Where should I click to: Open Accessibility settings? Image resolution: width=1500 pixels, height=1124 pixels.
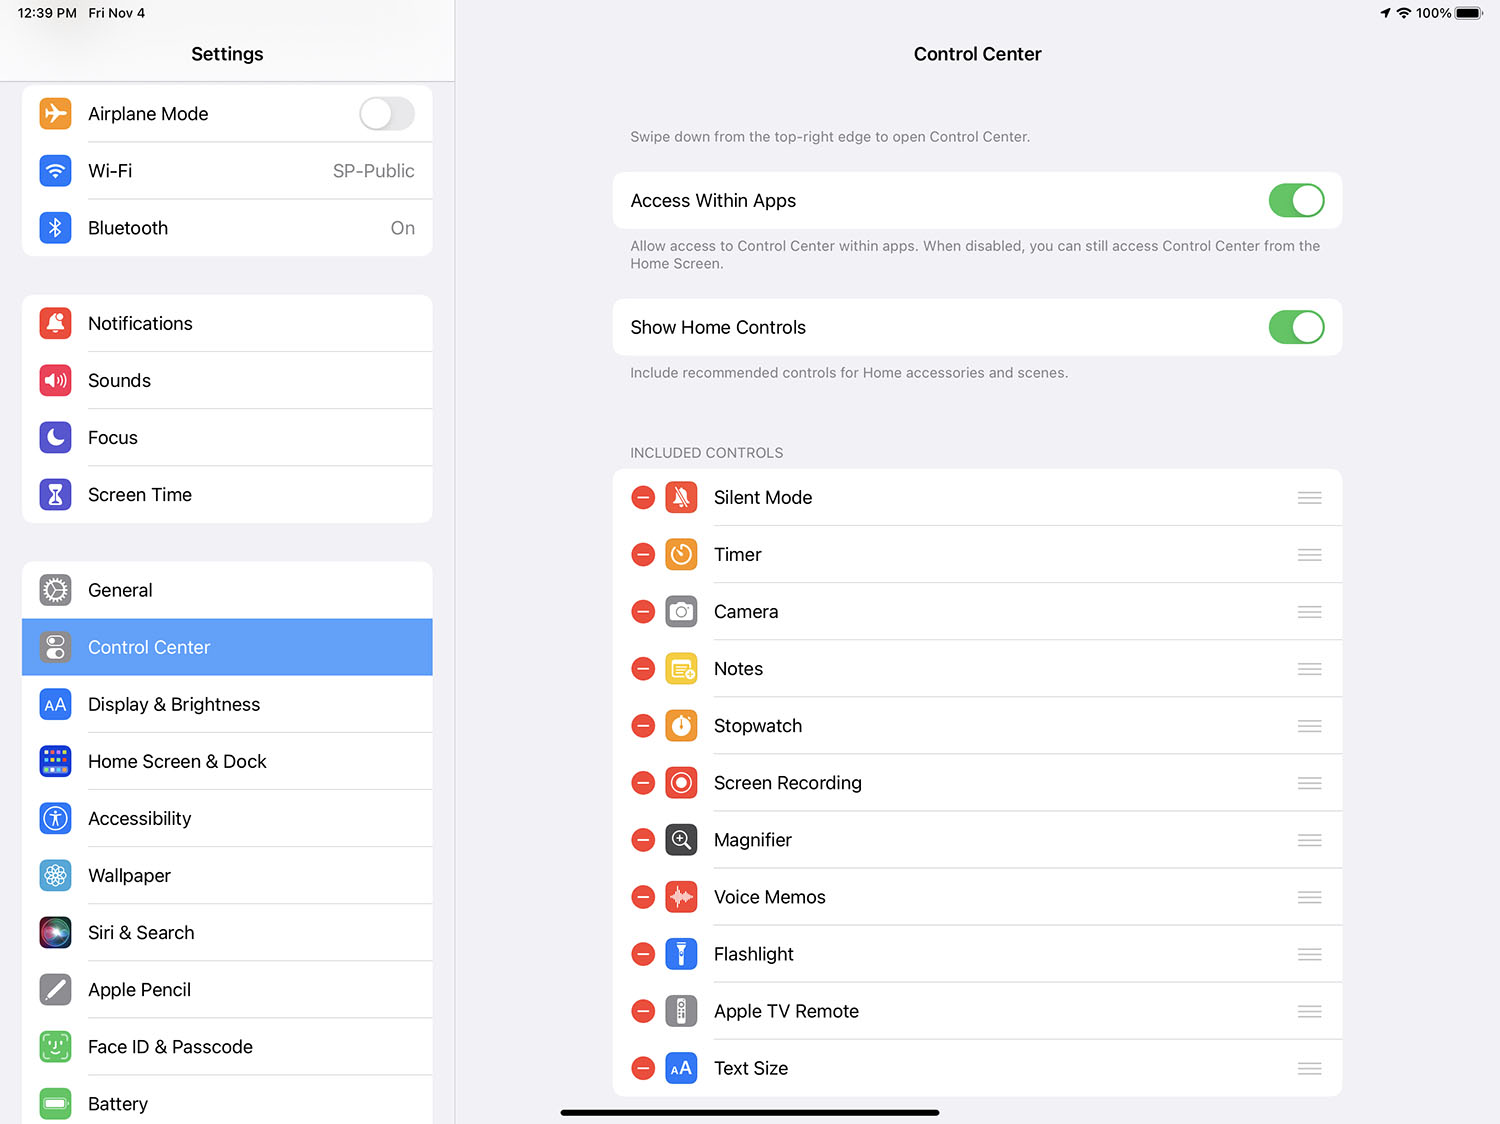tap(227, 819)
